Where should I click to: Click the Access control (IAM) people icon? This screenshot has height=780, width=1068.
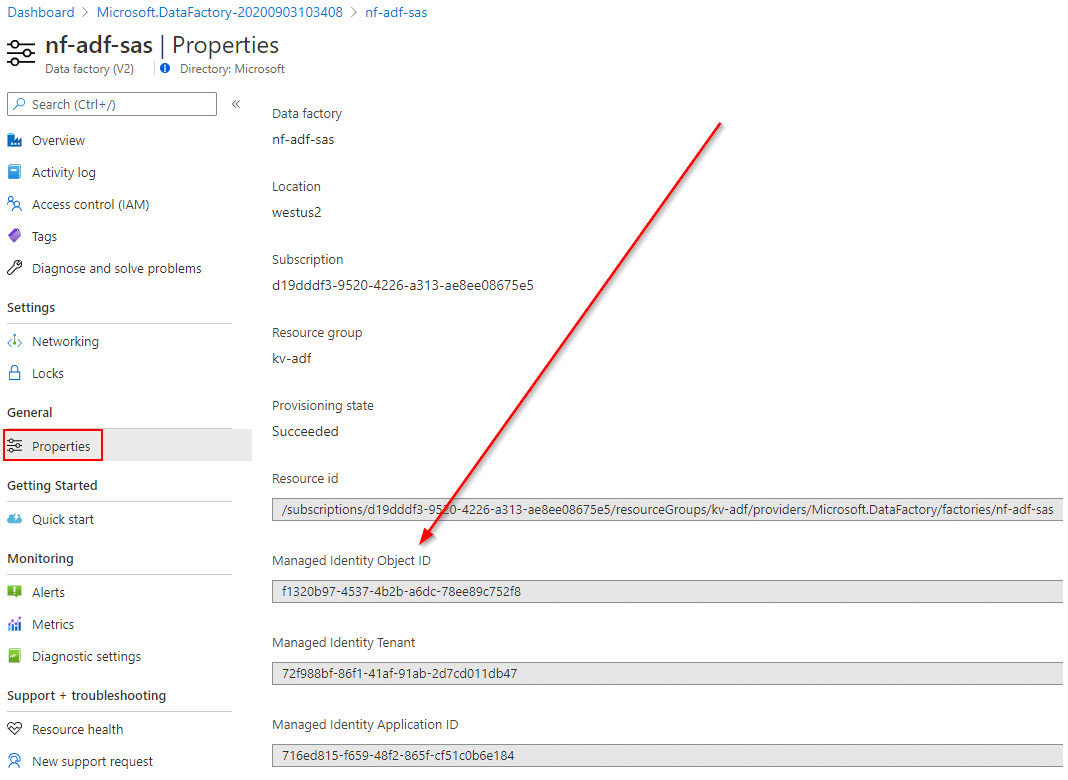pyautogui.click(x=14, y=205)
